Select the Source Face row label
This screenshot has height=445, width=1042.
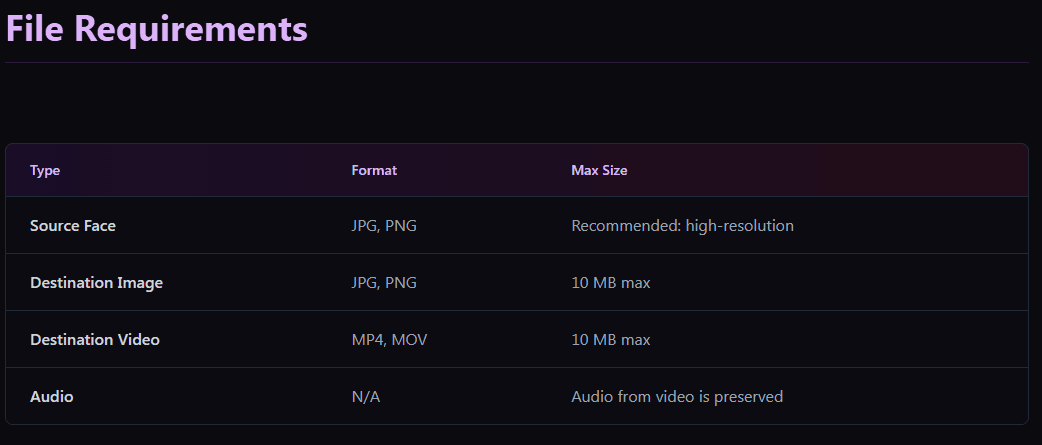(73, 226)
